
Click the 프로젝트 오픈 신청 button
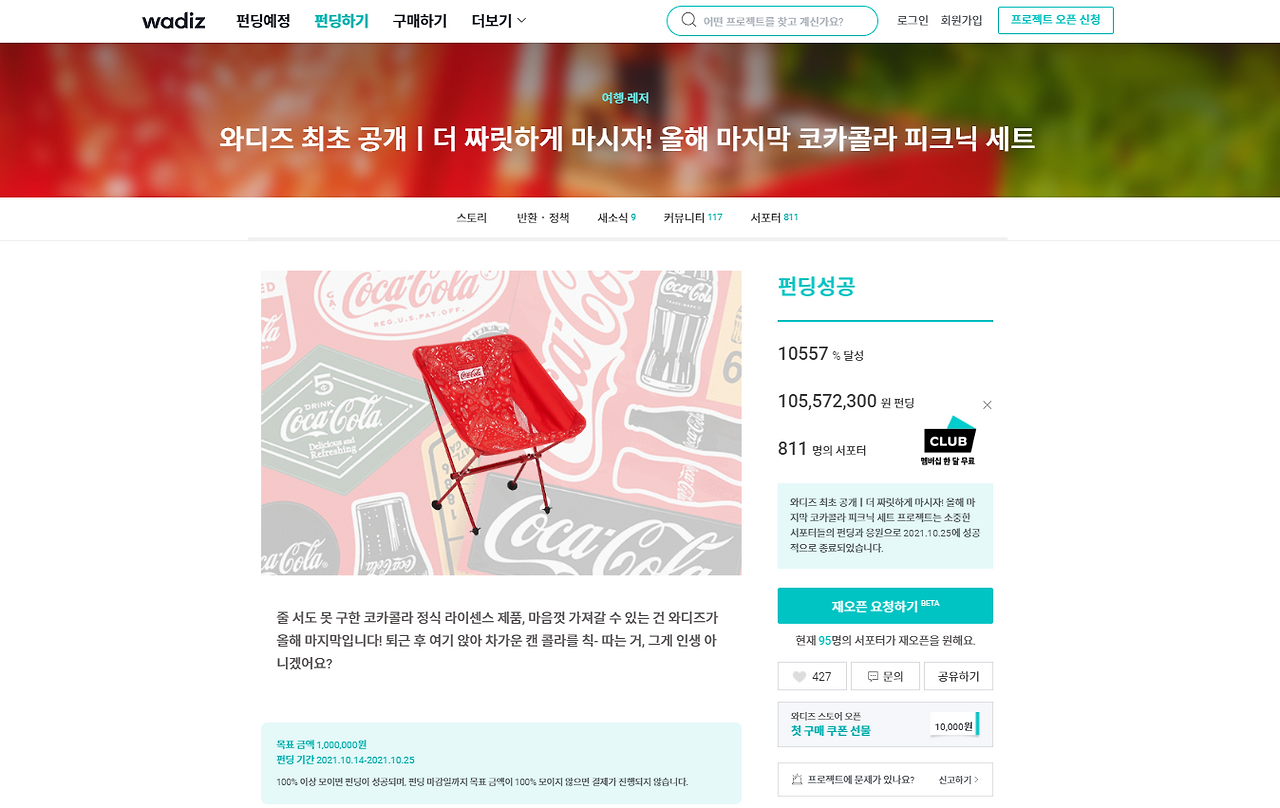pos(1055,20)
